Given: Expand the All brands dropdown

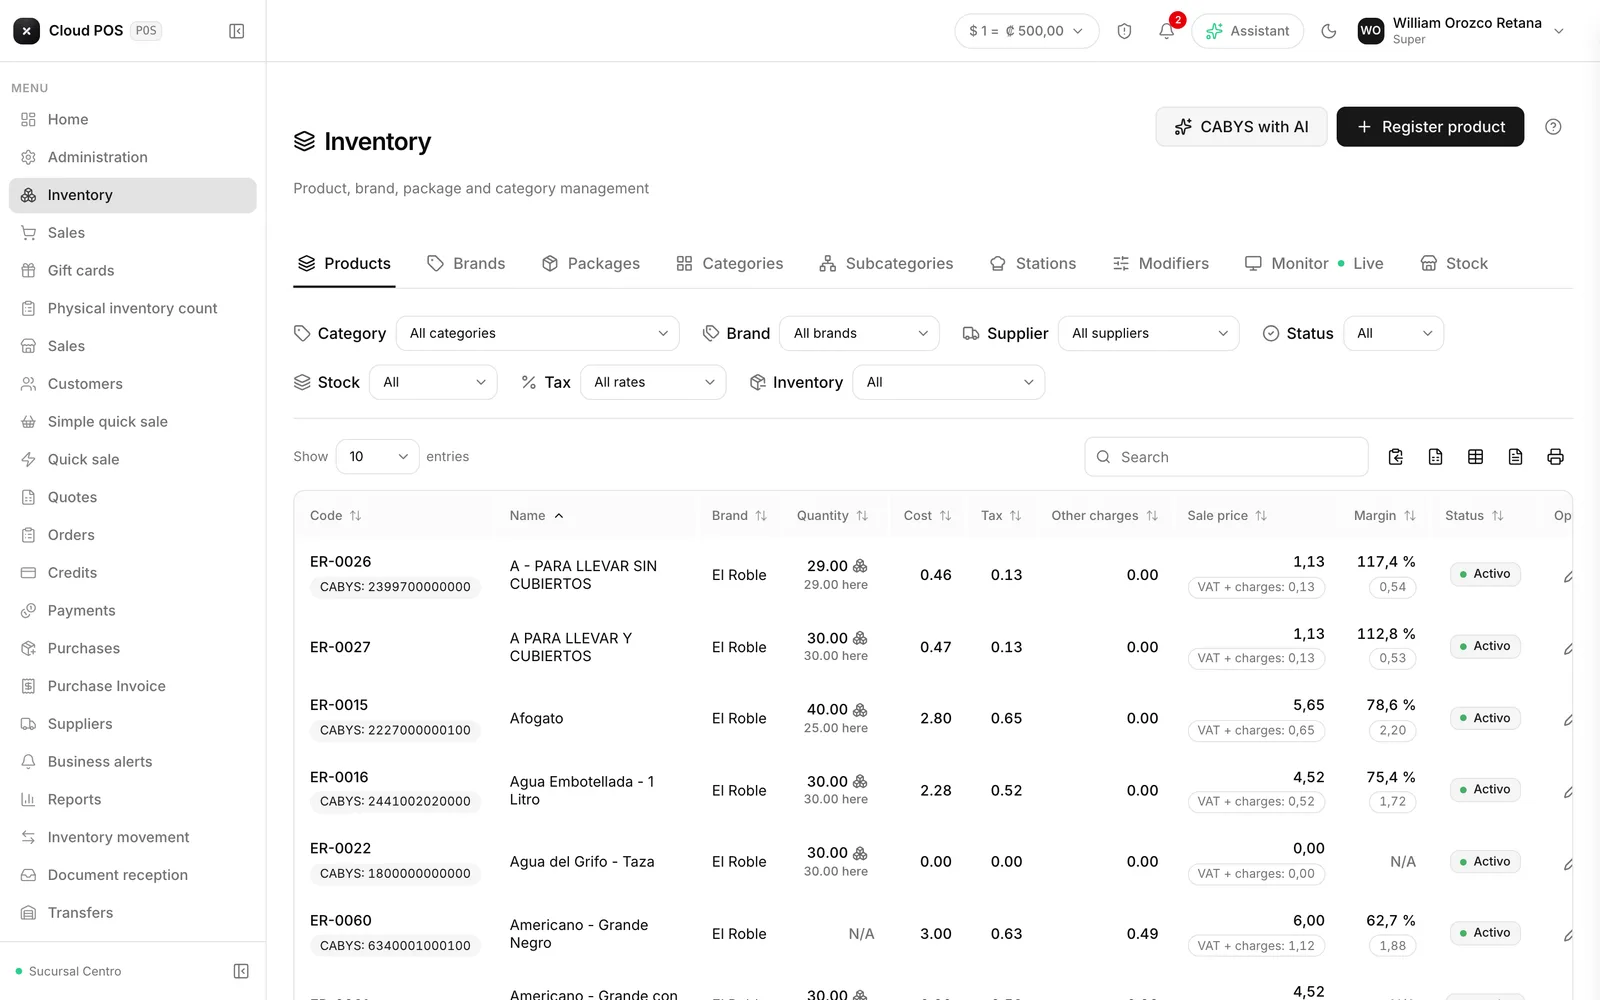Looking at the screenshot, I should (x=860, y=333).
